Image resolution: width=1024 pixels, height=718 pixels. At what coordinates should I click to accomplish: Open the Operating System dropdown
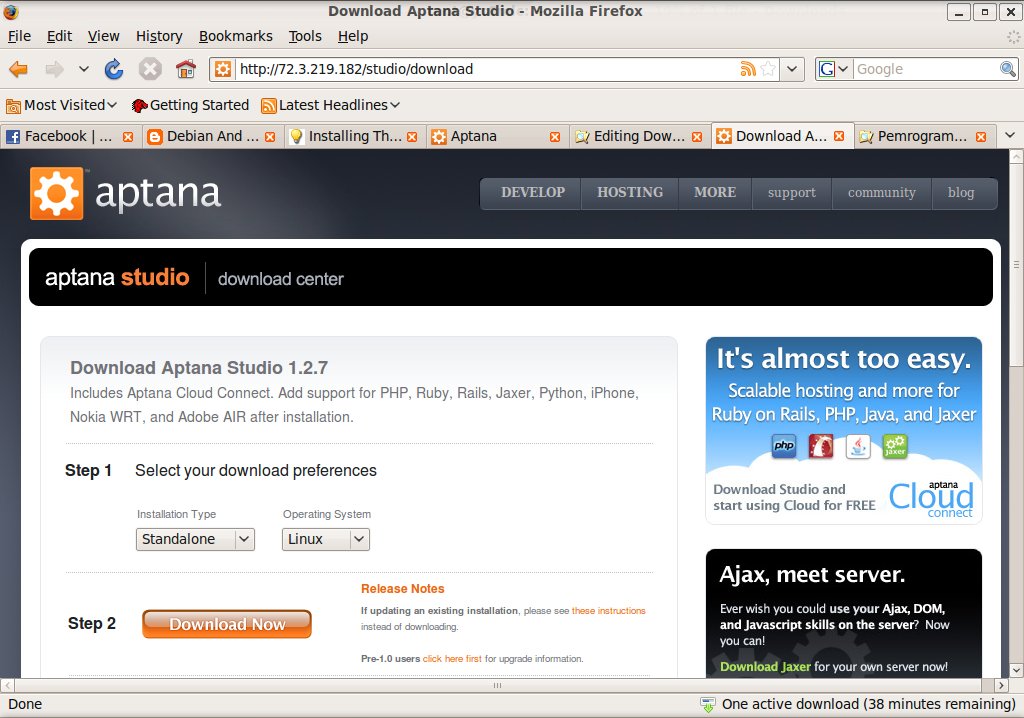pyautogui.click(x=326, y=539)
